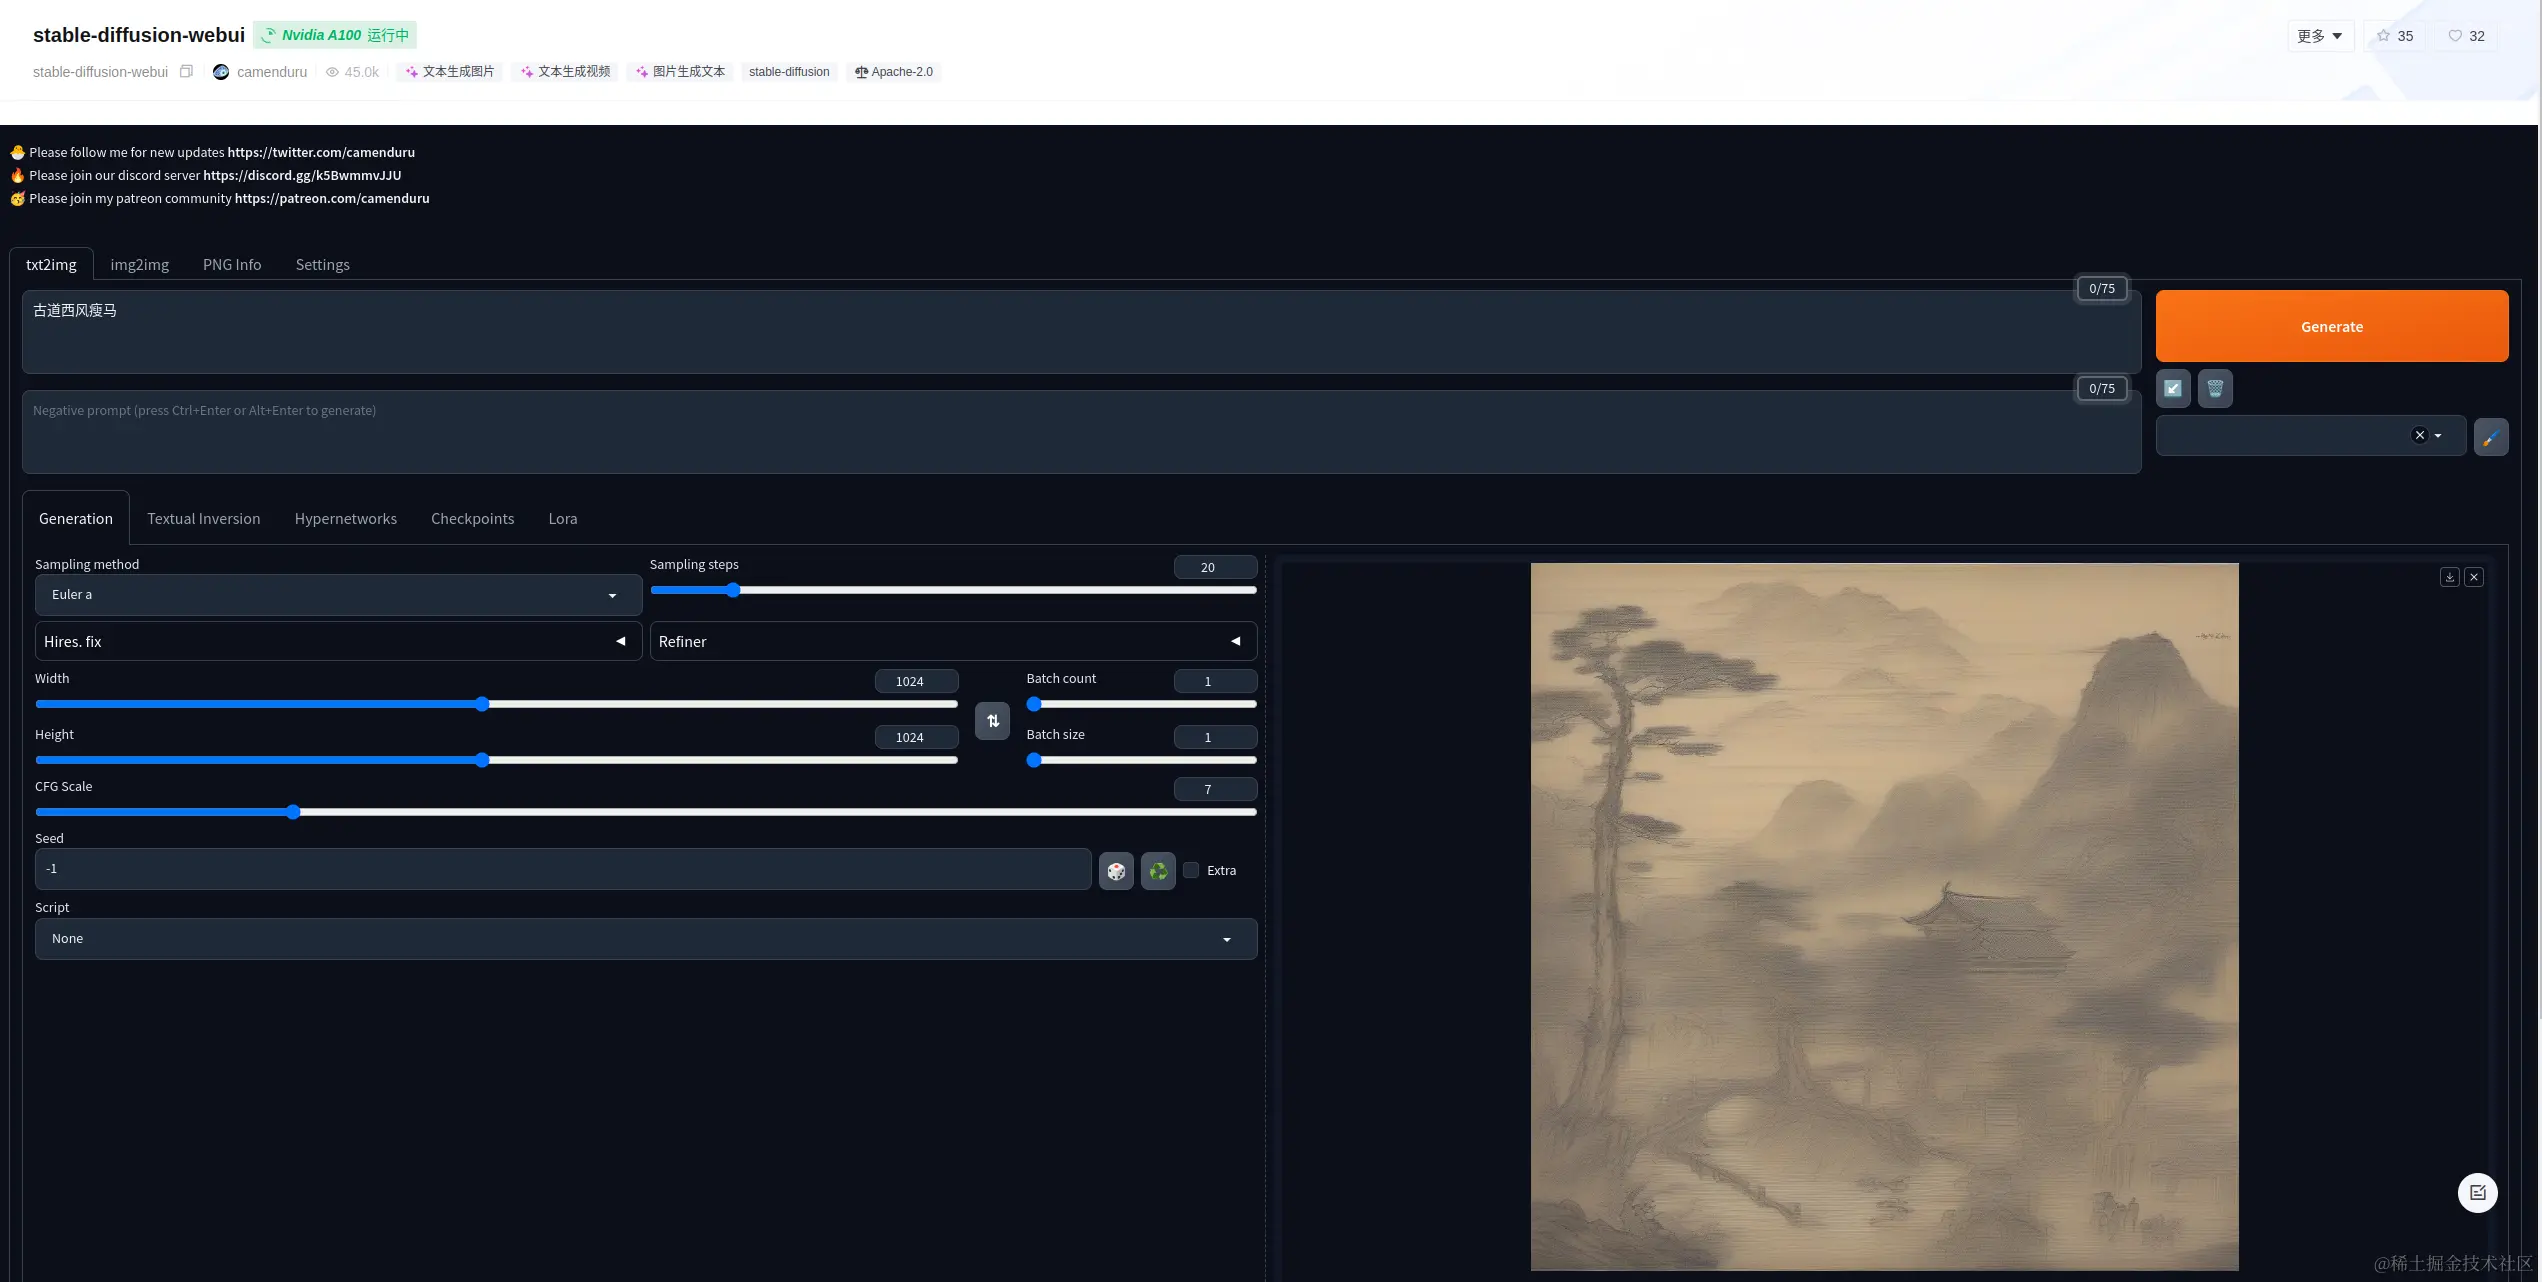The width and height of the screenshot is (2542, 1282).
Task: Select the Textual Inversion tab
Action: coord(204,518)
